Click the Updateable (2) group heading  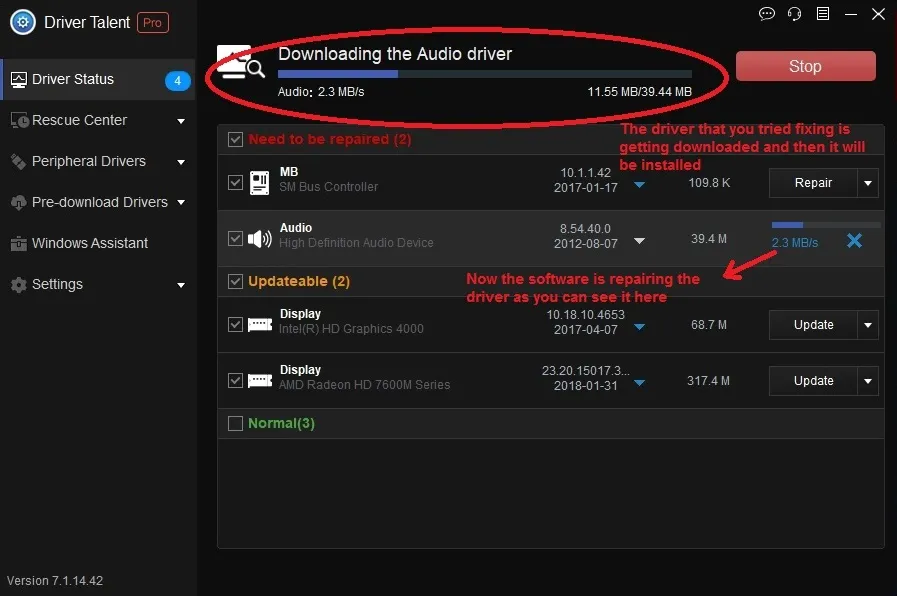(x=299, y=281)
